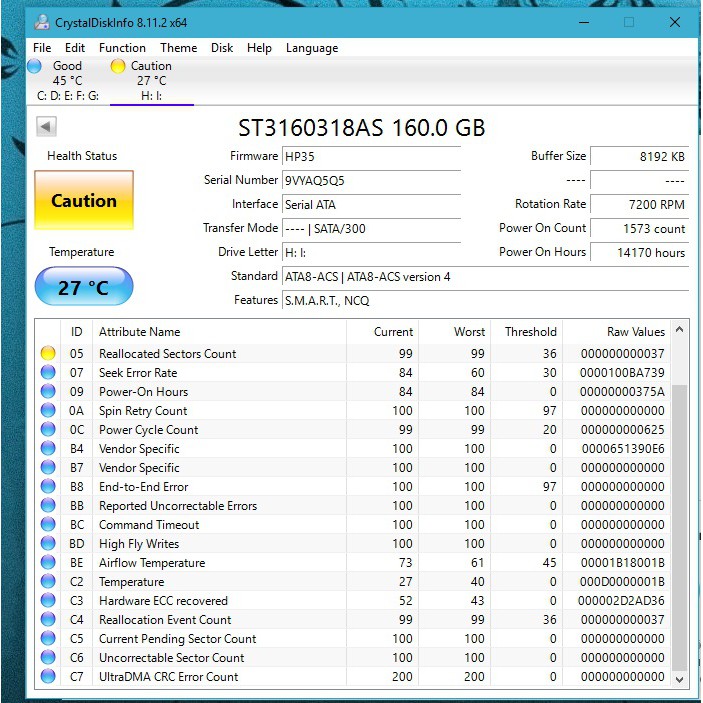Open the Disk menu

(x=222, y=48)
